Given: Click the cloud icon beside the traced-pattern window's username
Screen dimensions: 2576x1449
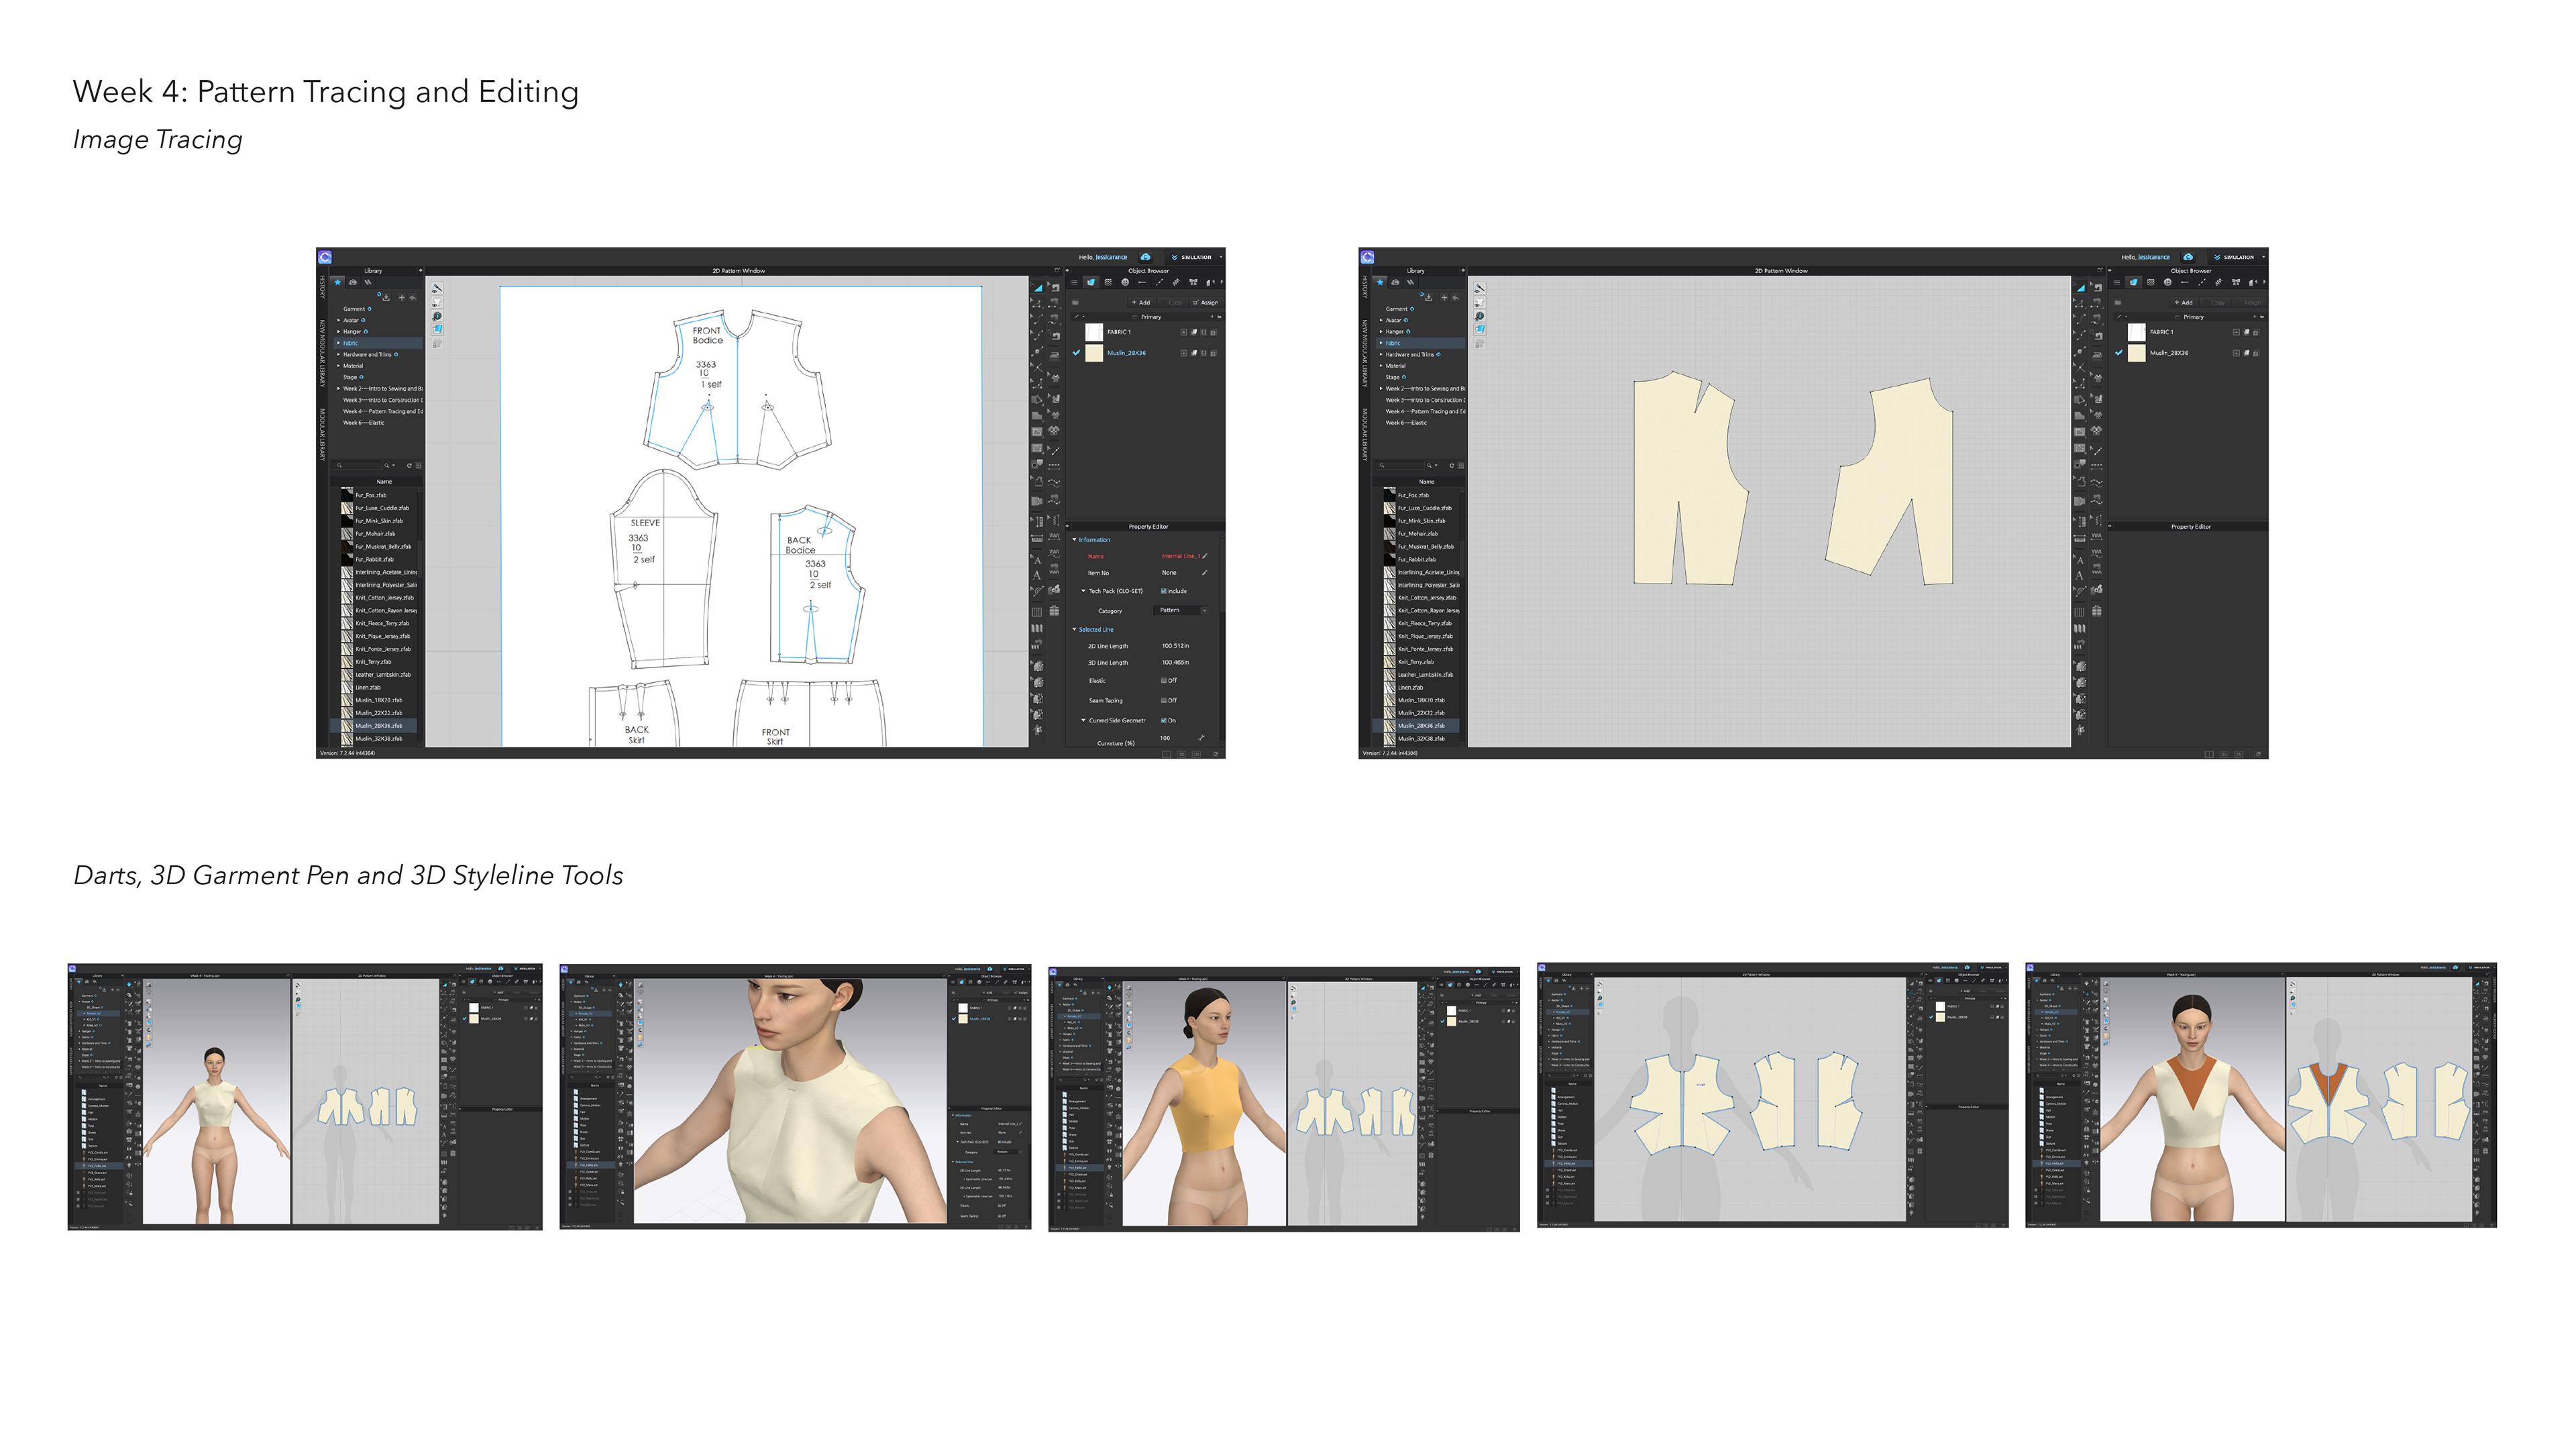Looking at the screenshot, I should coord(1146,257).
